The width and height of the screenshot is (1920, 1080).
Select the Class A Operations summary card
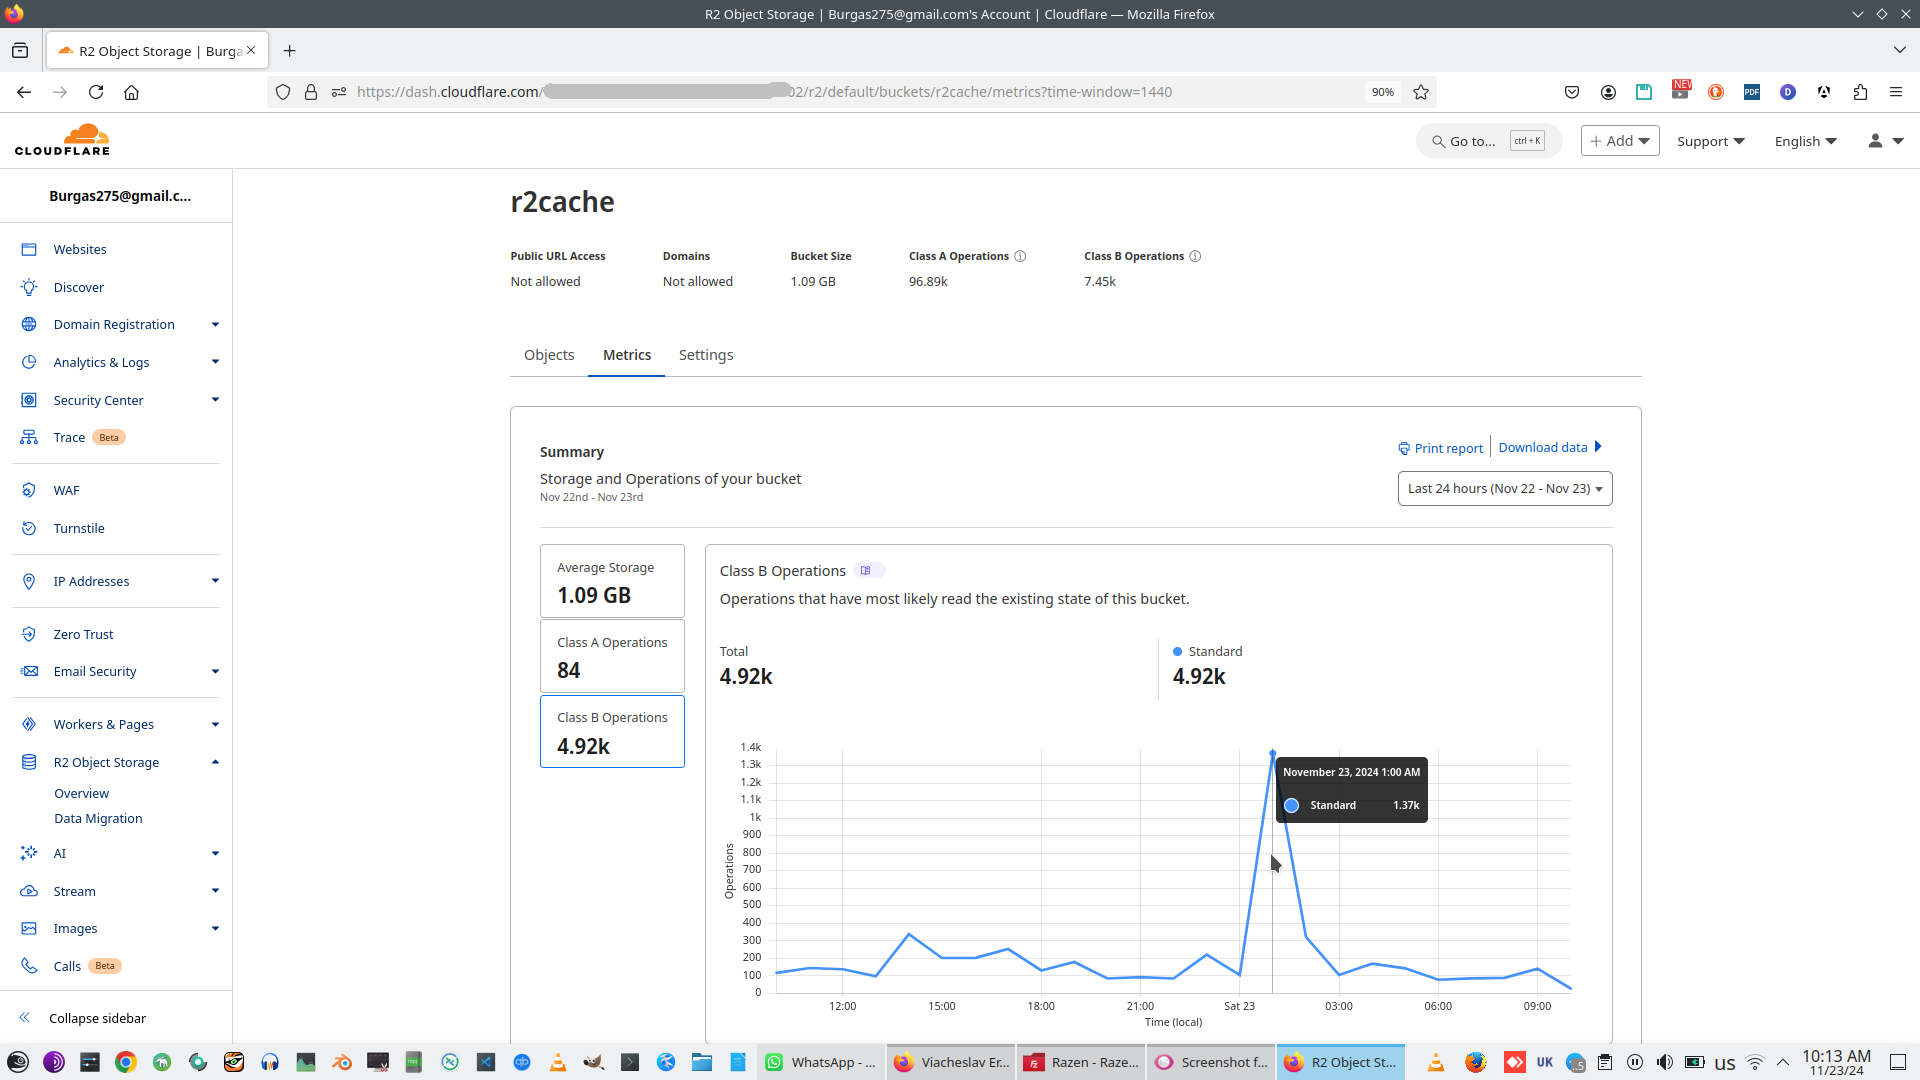point(612,657)
